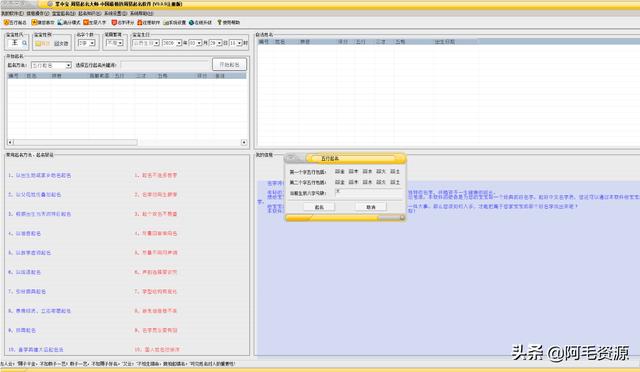Viewport: 640px width, 372px height.
Task: Check 金 for the first character
Action: coord(340,172)
